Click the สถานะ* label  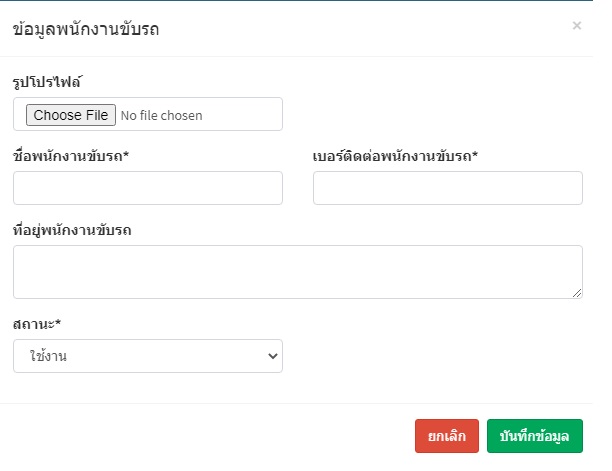37,324
